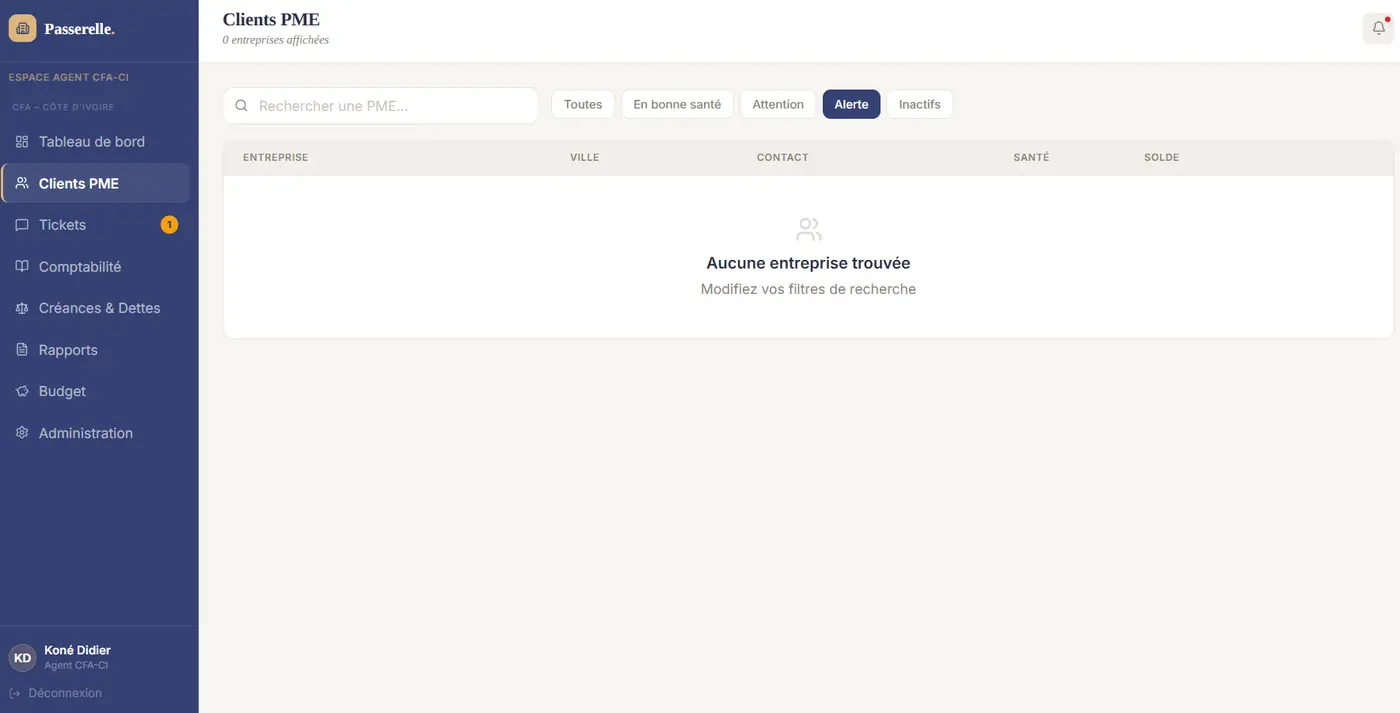Open the notifications bell

1379,28
